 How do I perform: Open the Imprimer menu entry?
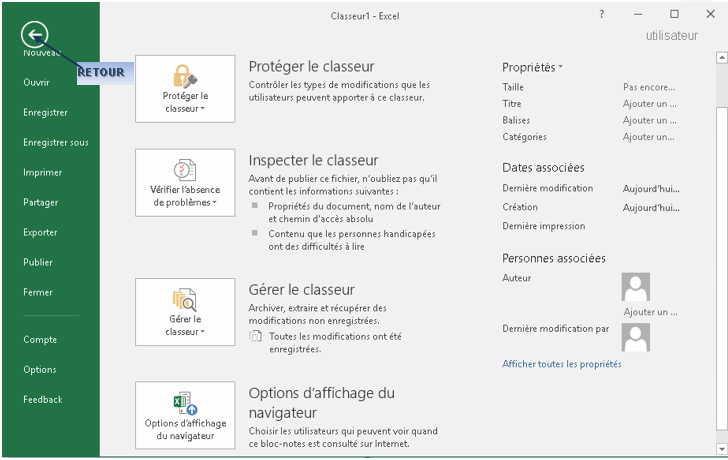click(43, 173)
